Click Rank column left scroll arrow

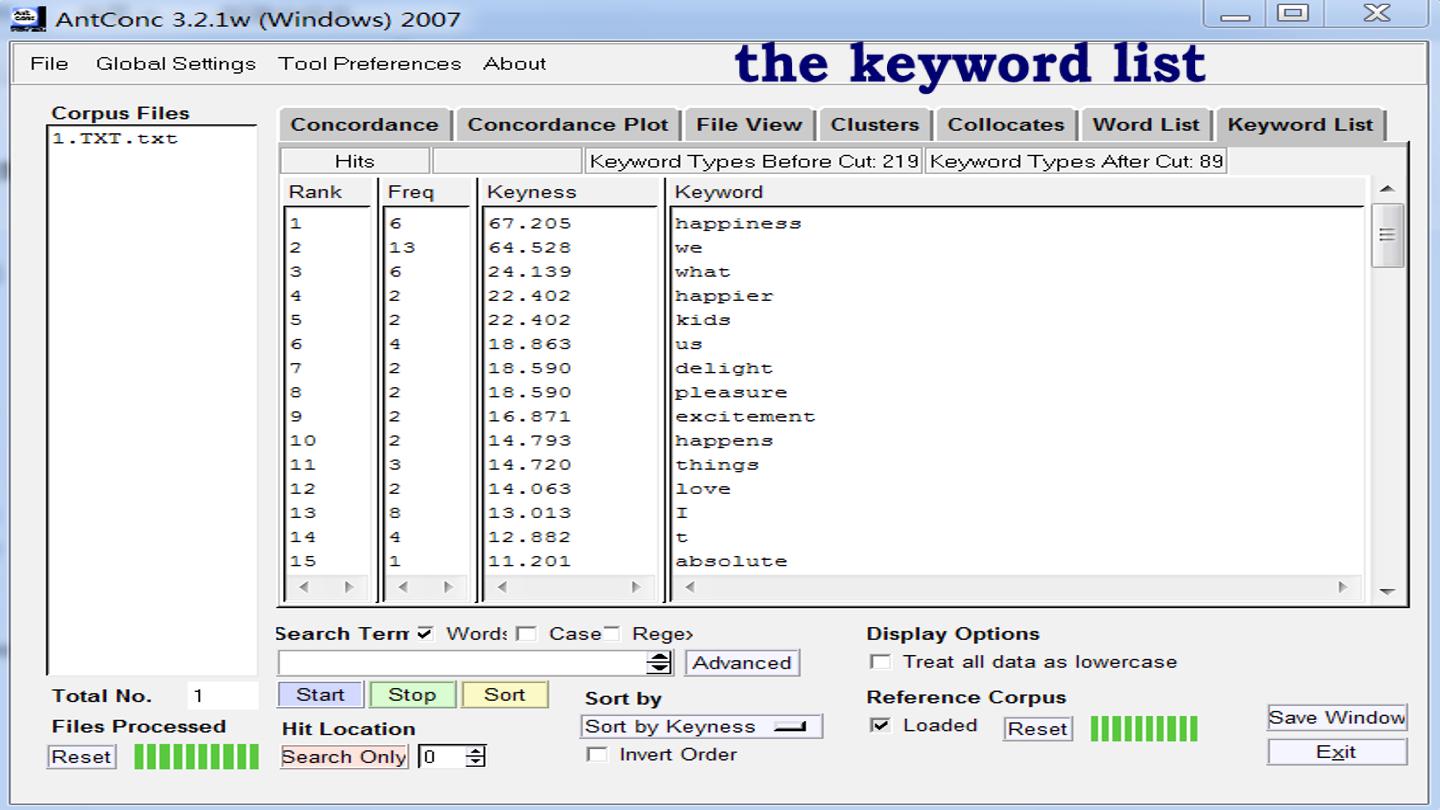click(304, 588)
